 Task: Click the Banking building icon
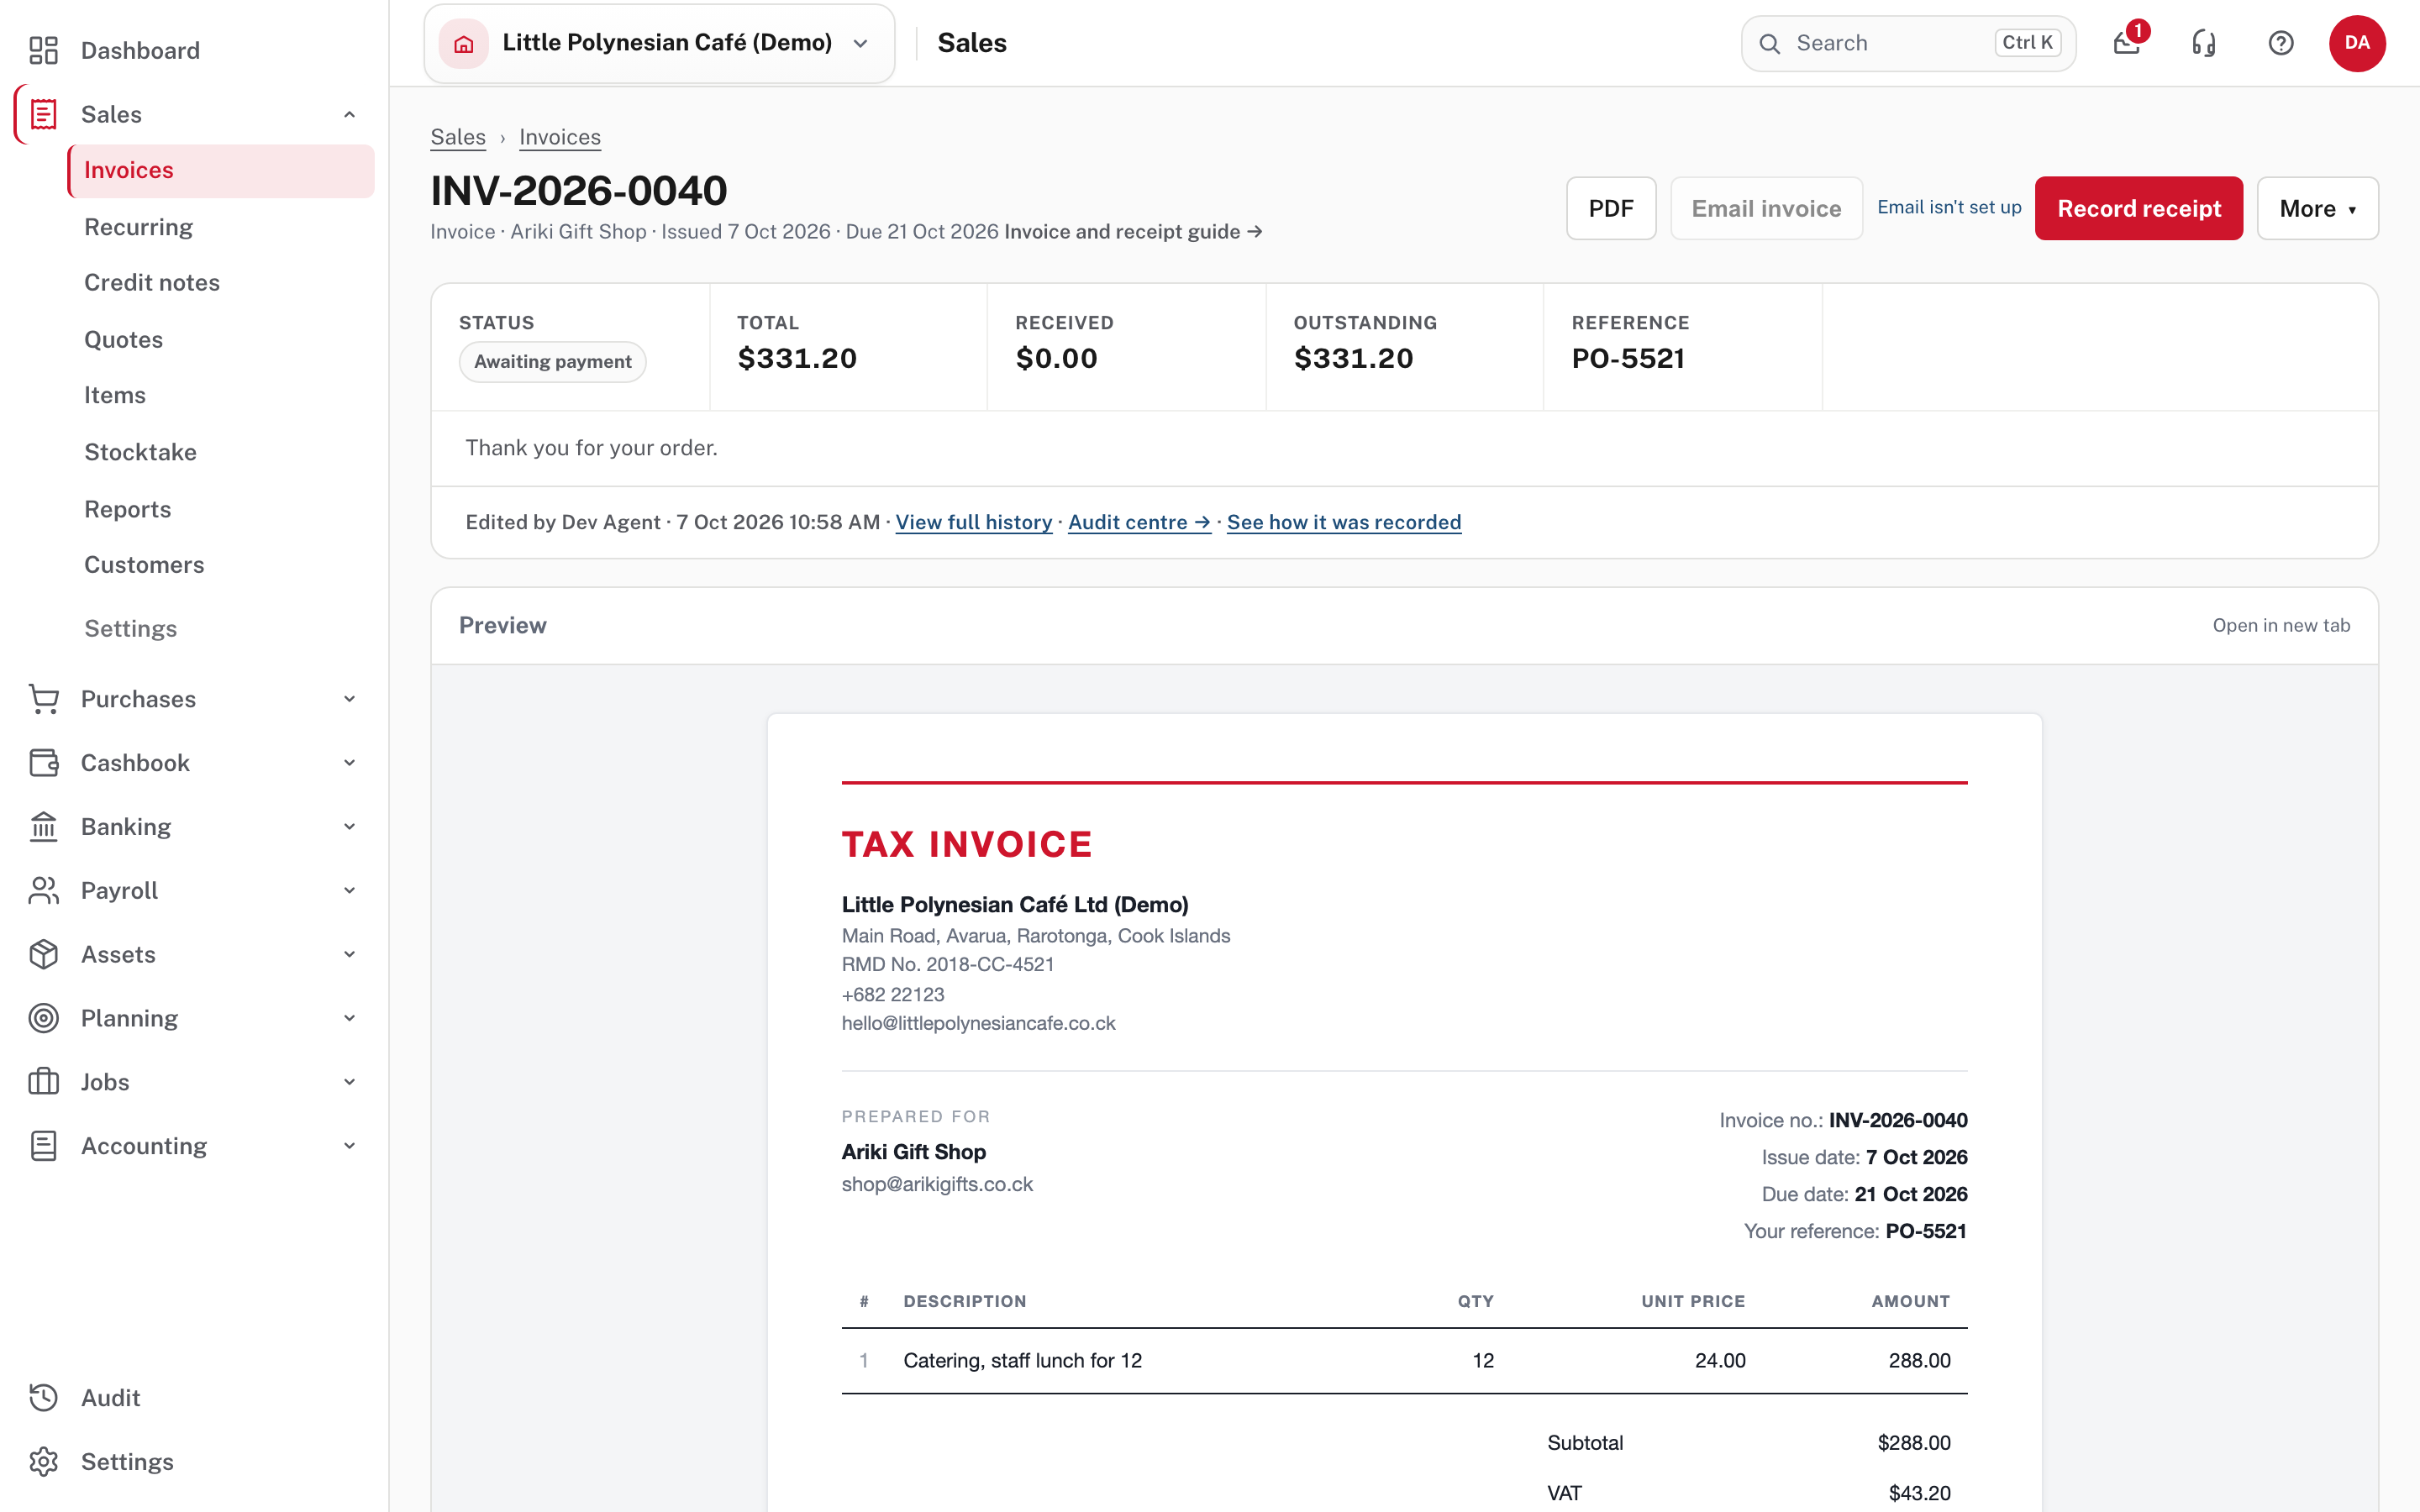[x=43, y=827]
